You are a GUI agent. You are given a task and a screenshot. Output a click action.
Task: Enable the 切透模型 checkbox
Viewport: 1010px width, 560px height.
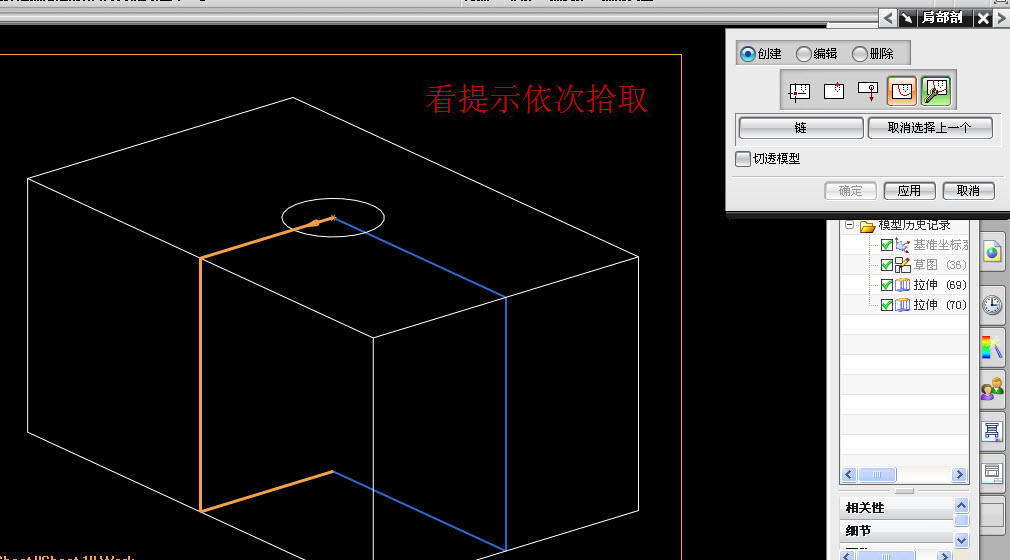(743, 159)
